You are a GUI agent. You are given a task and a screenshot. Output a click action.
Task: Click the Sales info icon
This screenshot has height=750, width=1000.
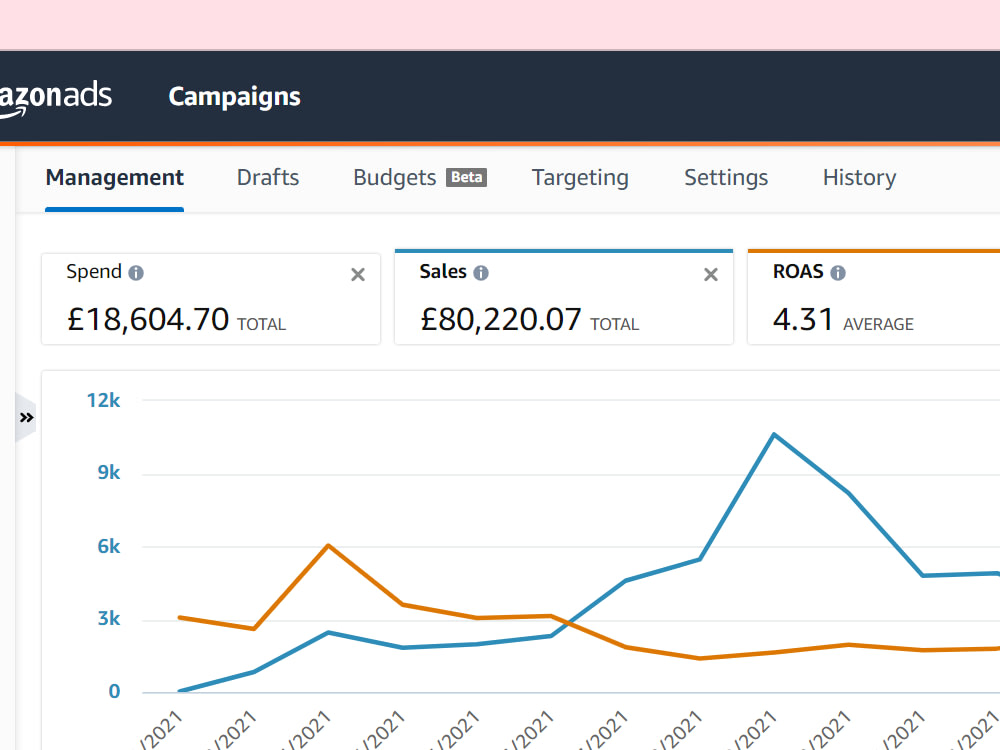point(481,273)
